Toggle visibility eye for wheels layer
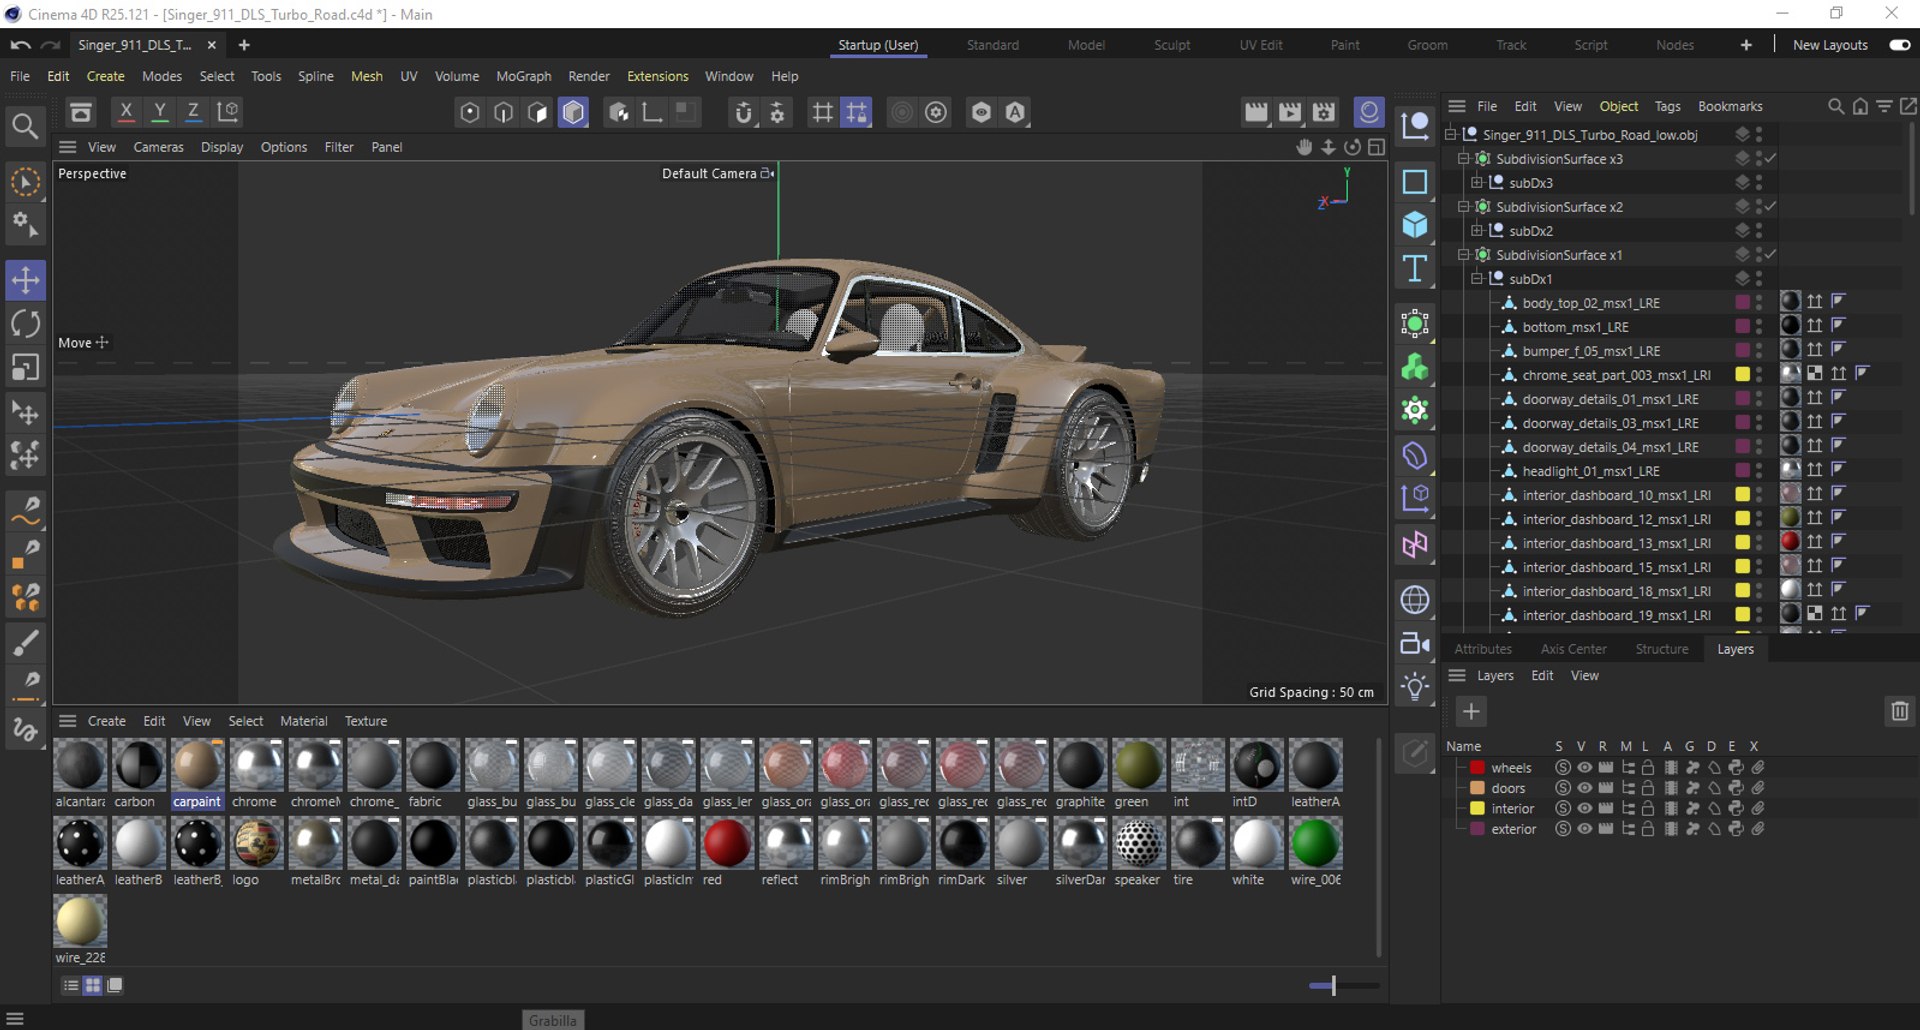This screenshot has width=1920, height=1030. click(x=1585, y=768)
